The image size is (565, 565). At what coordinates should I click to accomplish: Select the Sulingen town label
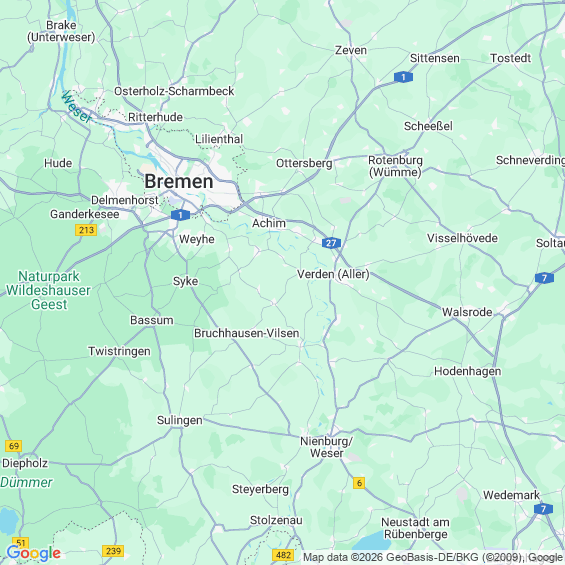180,421
